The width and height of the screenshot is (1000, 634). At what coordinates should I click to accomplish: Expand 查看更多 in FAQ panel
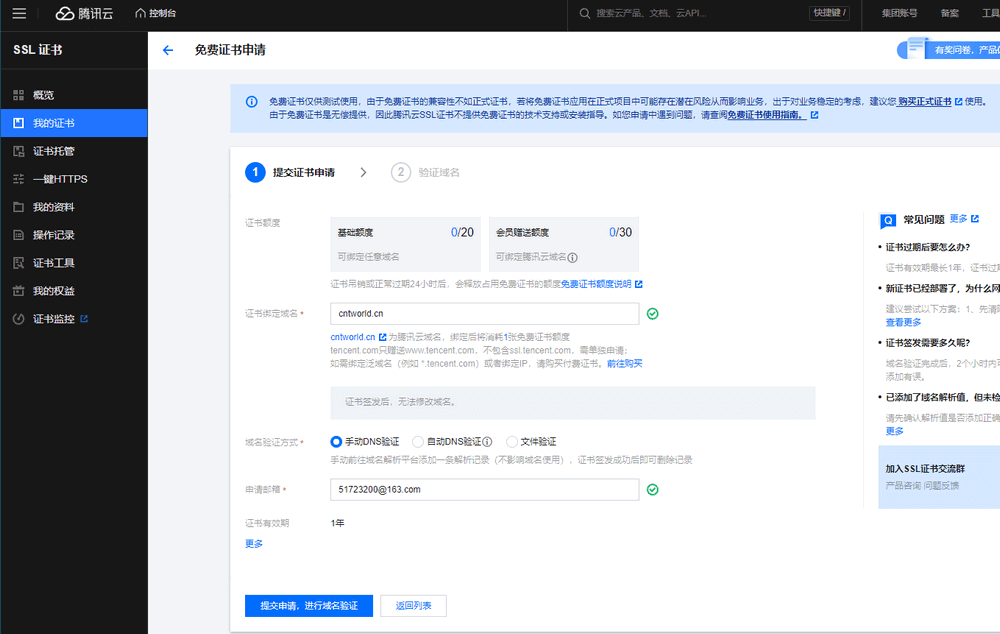(903, 323)
